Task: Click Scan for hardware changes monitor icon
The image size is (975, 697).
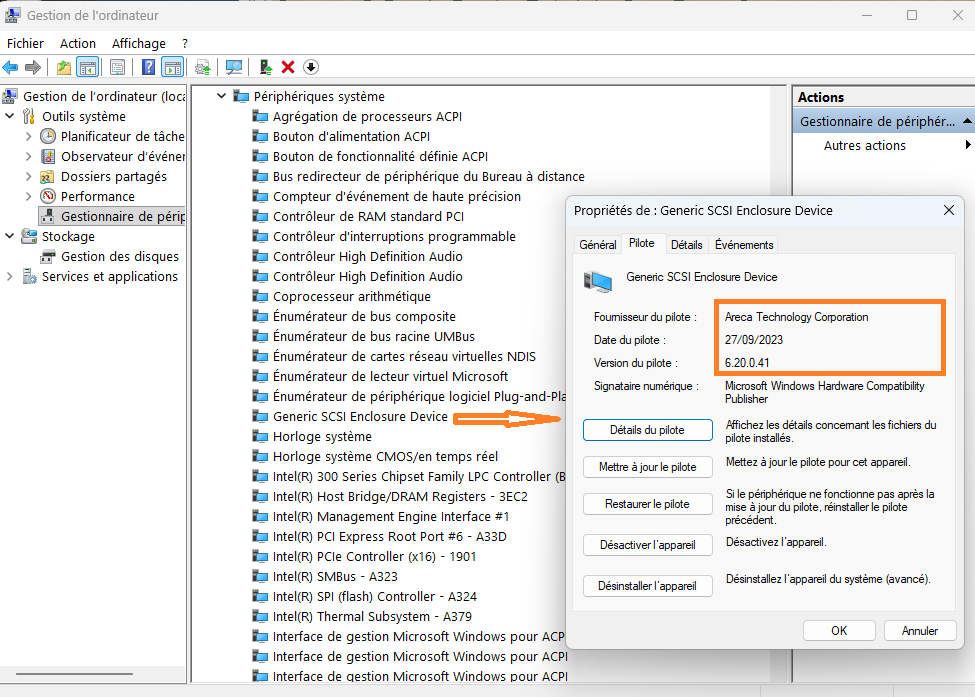Action: pyautogui.click(x=234, y=67)
